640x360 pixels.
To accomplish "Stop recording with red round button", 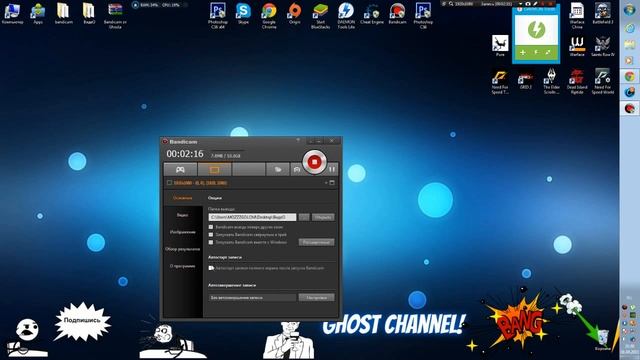I will pyautogui.click(x=314, y=162).
